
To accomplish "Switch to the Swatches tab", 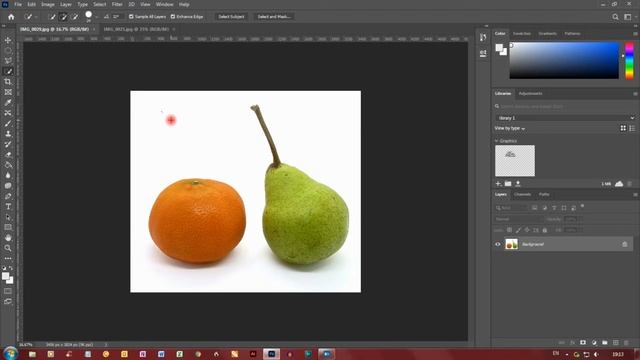I will [x=522, y=34].
